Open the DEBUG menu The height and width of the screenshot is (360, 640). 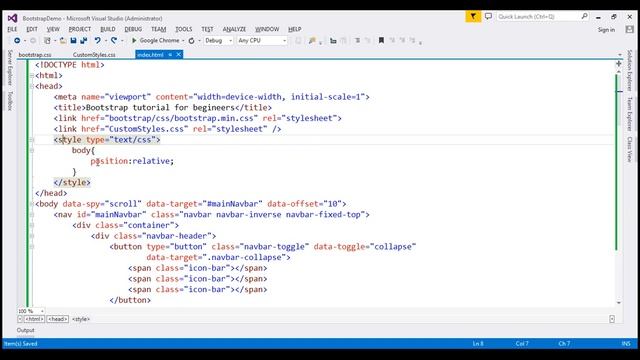(x=133, y=29)
